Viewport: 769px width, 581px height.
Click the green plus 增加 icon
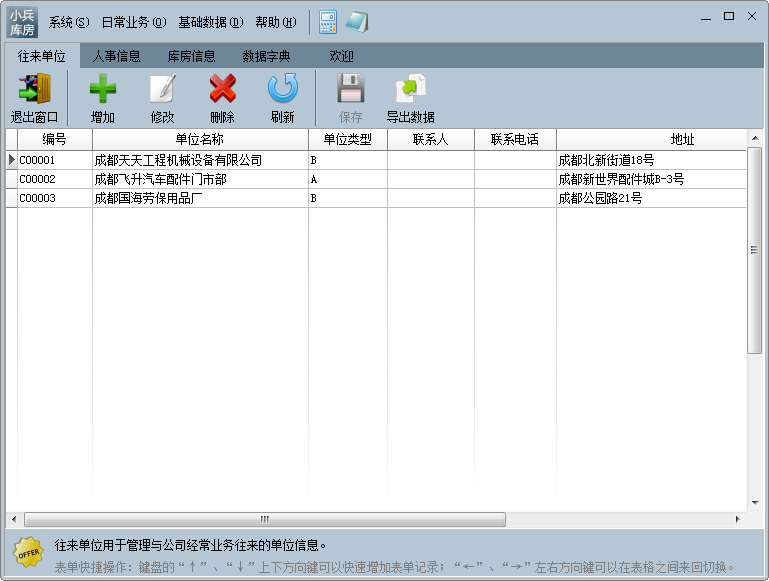click(x=103, y=88)
